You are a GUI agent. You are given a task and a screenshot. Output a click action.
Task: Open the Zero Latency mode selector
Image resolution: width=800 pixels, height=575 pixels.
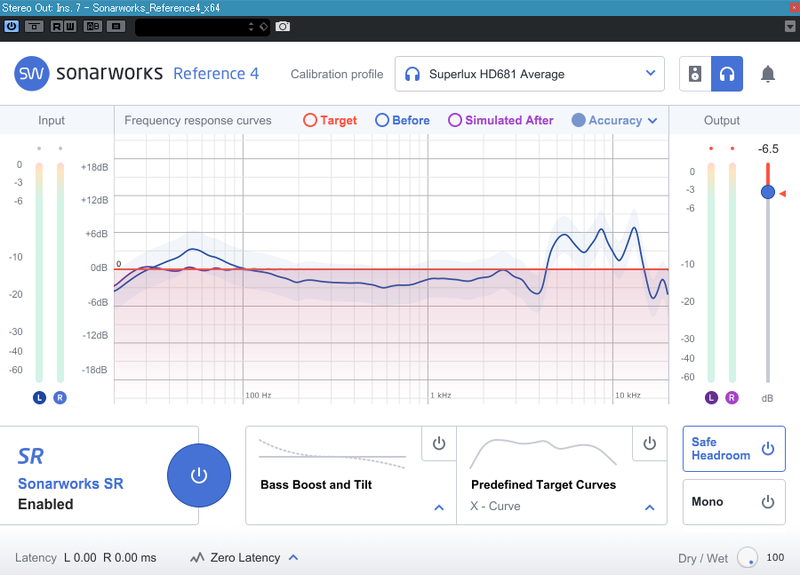[x=244, y=558]
